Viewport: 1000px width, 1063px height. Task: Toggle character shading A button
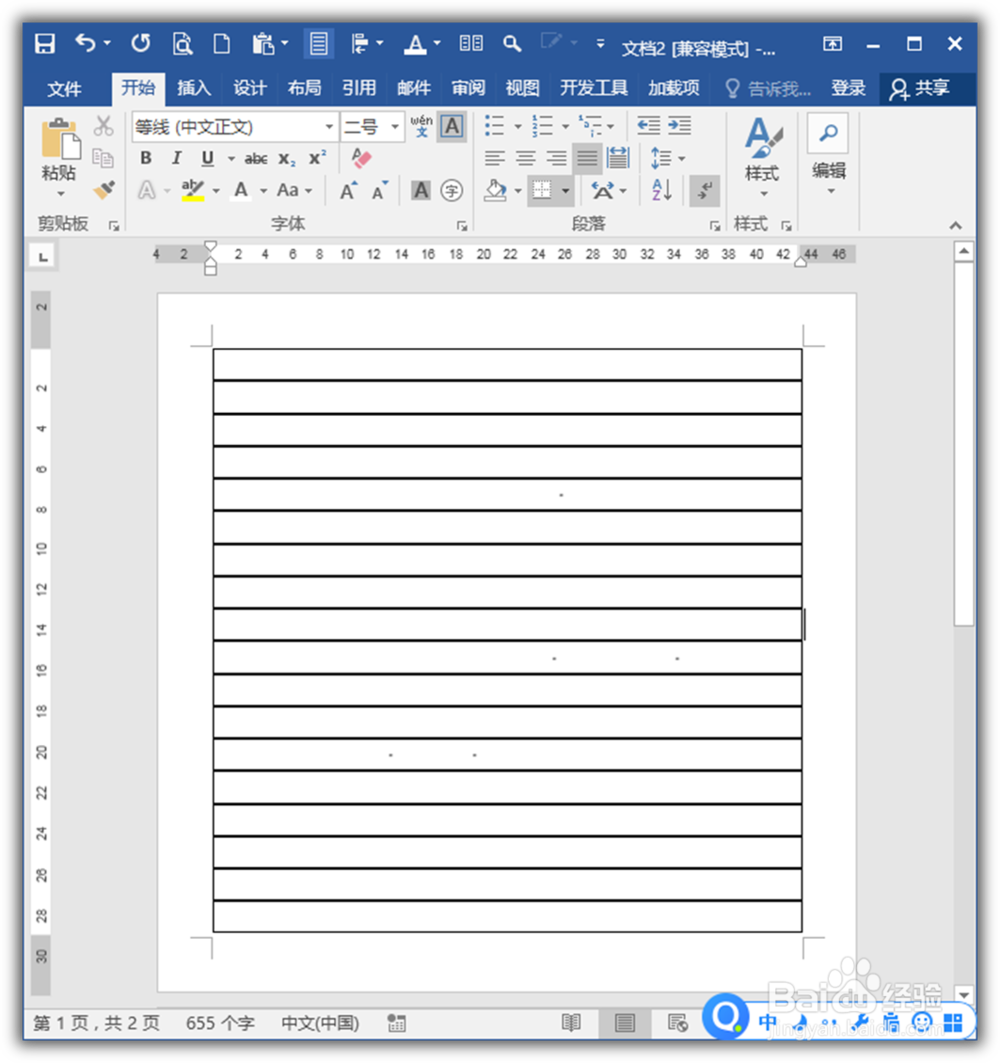(x=420, y=190)
